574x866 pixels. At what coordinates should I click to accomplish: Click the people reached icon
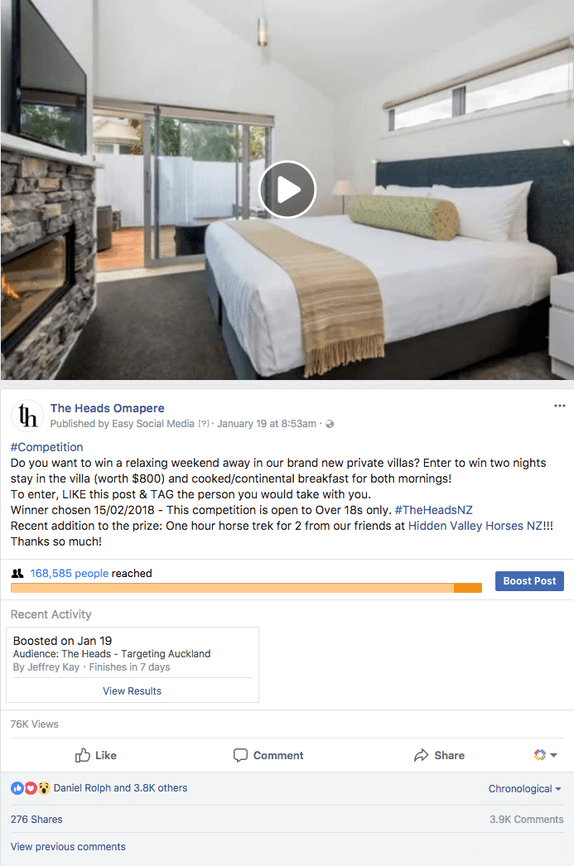coord(18,573)
